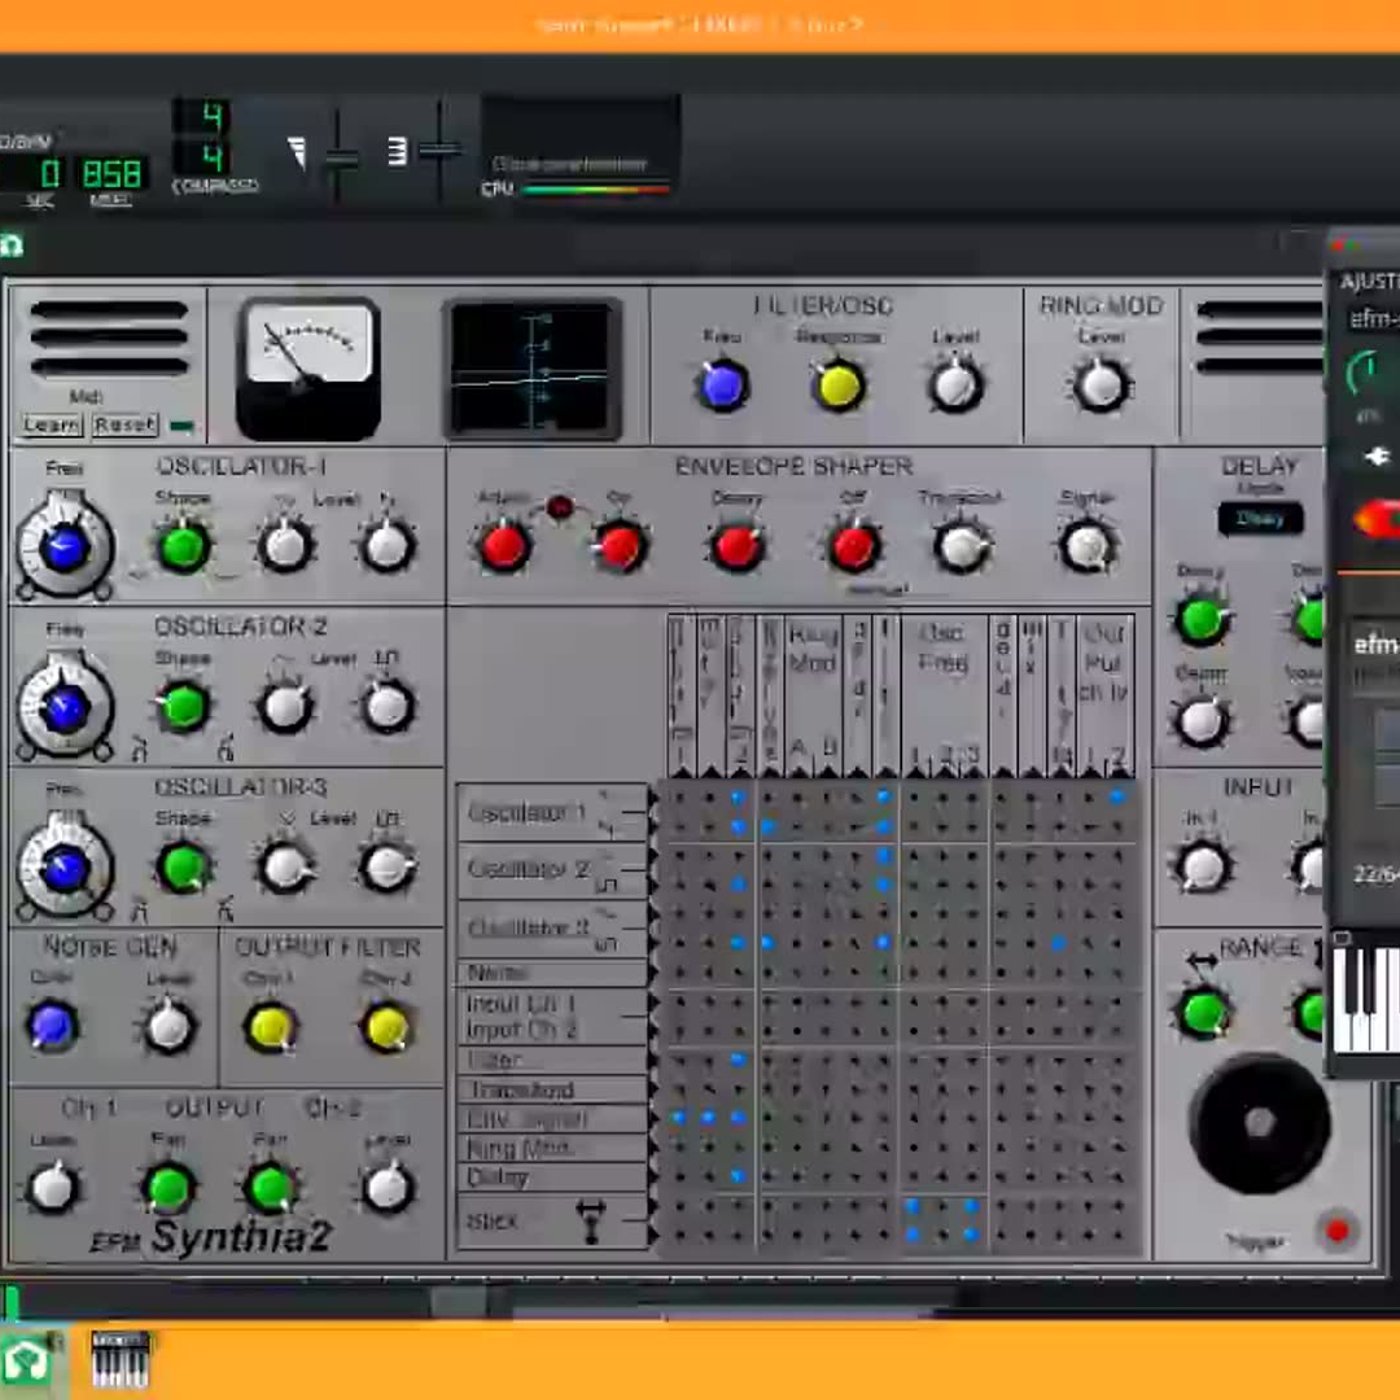Click the Noise Gen blue Color knob

[52, 1026]
